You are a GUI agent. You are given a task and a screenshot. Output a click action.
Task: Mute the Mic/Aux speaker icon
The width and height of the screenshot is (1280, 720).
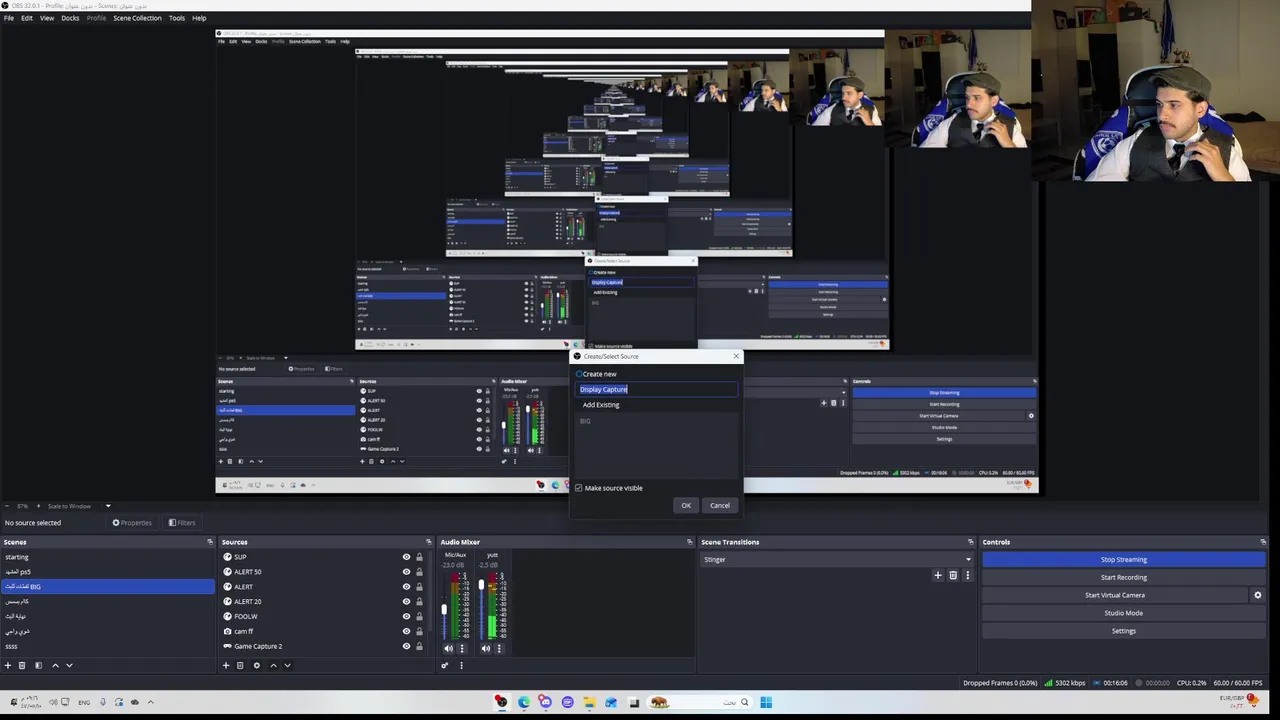coord(448,648)
